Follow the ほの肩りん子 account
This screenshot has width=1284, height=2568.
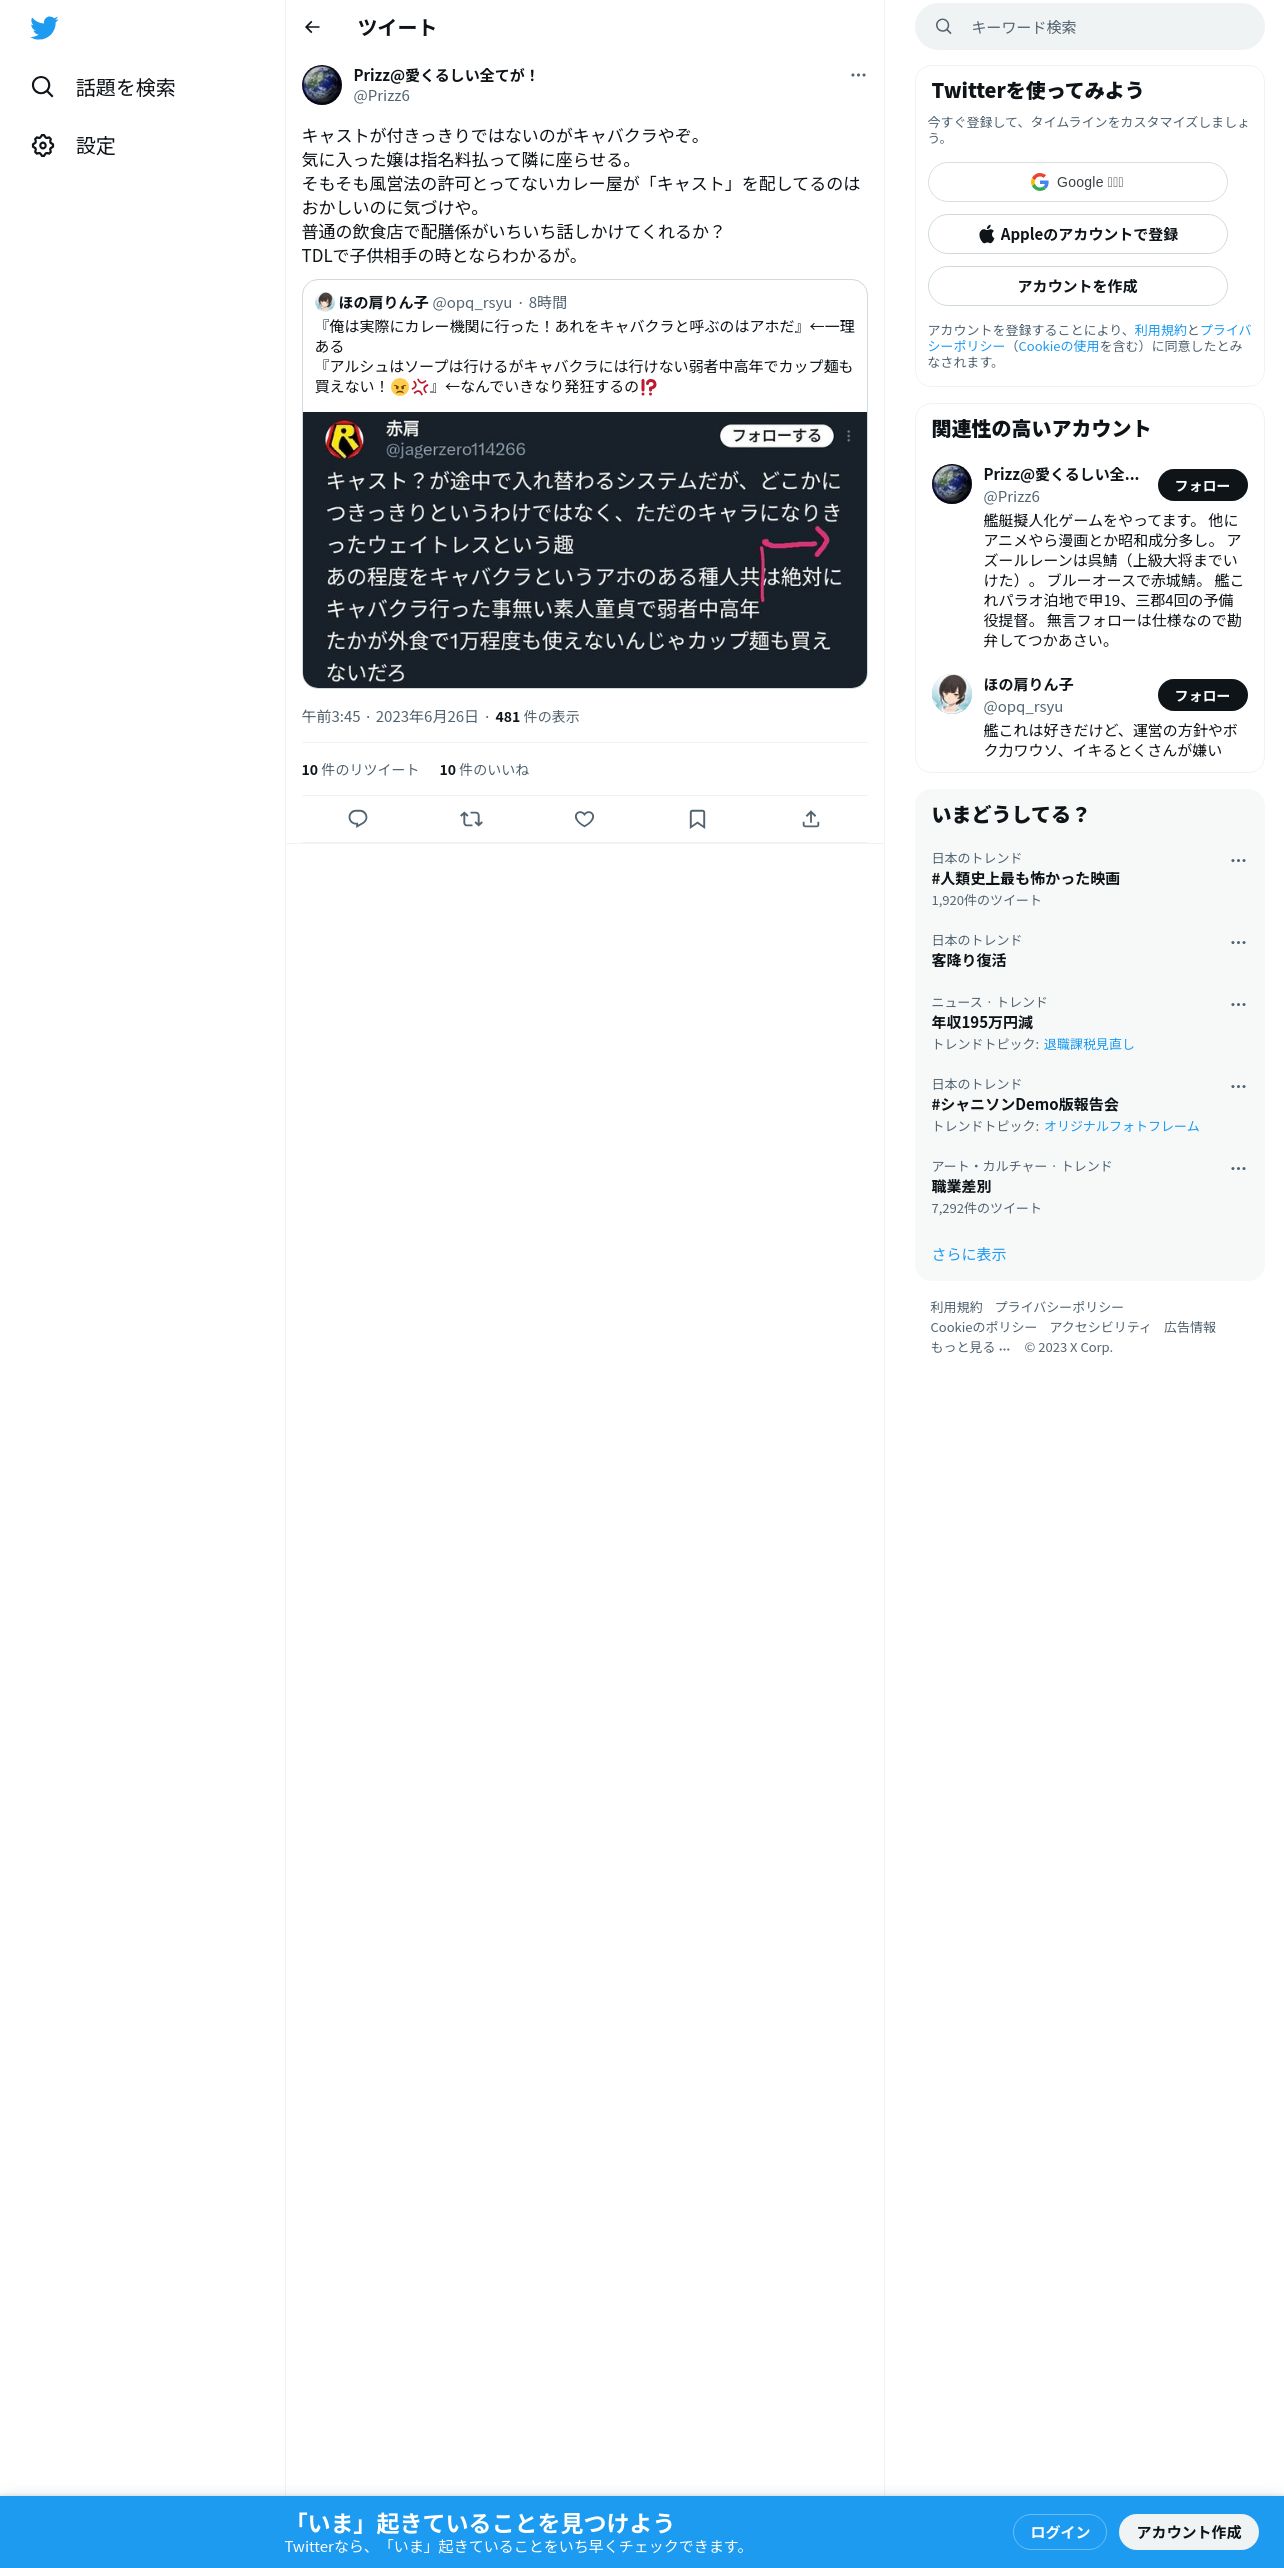[x=1203, y=695]
